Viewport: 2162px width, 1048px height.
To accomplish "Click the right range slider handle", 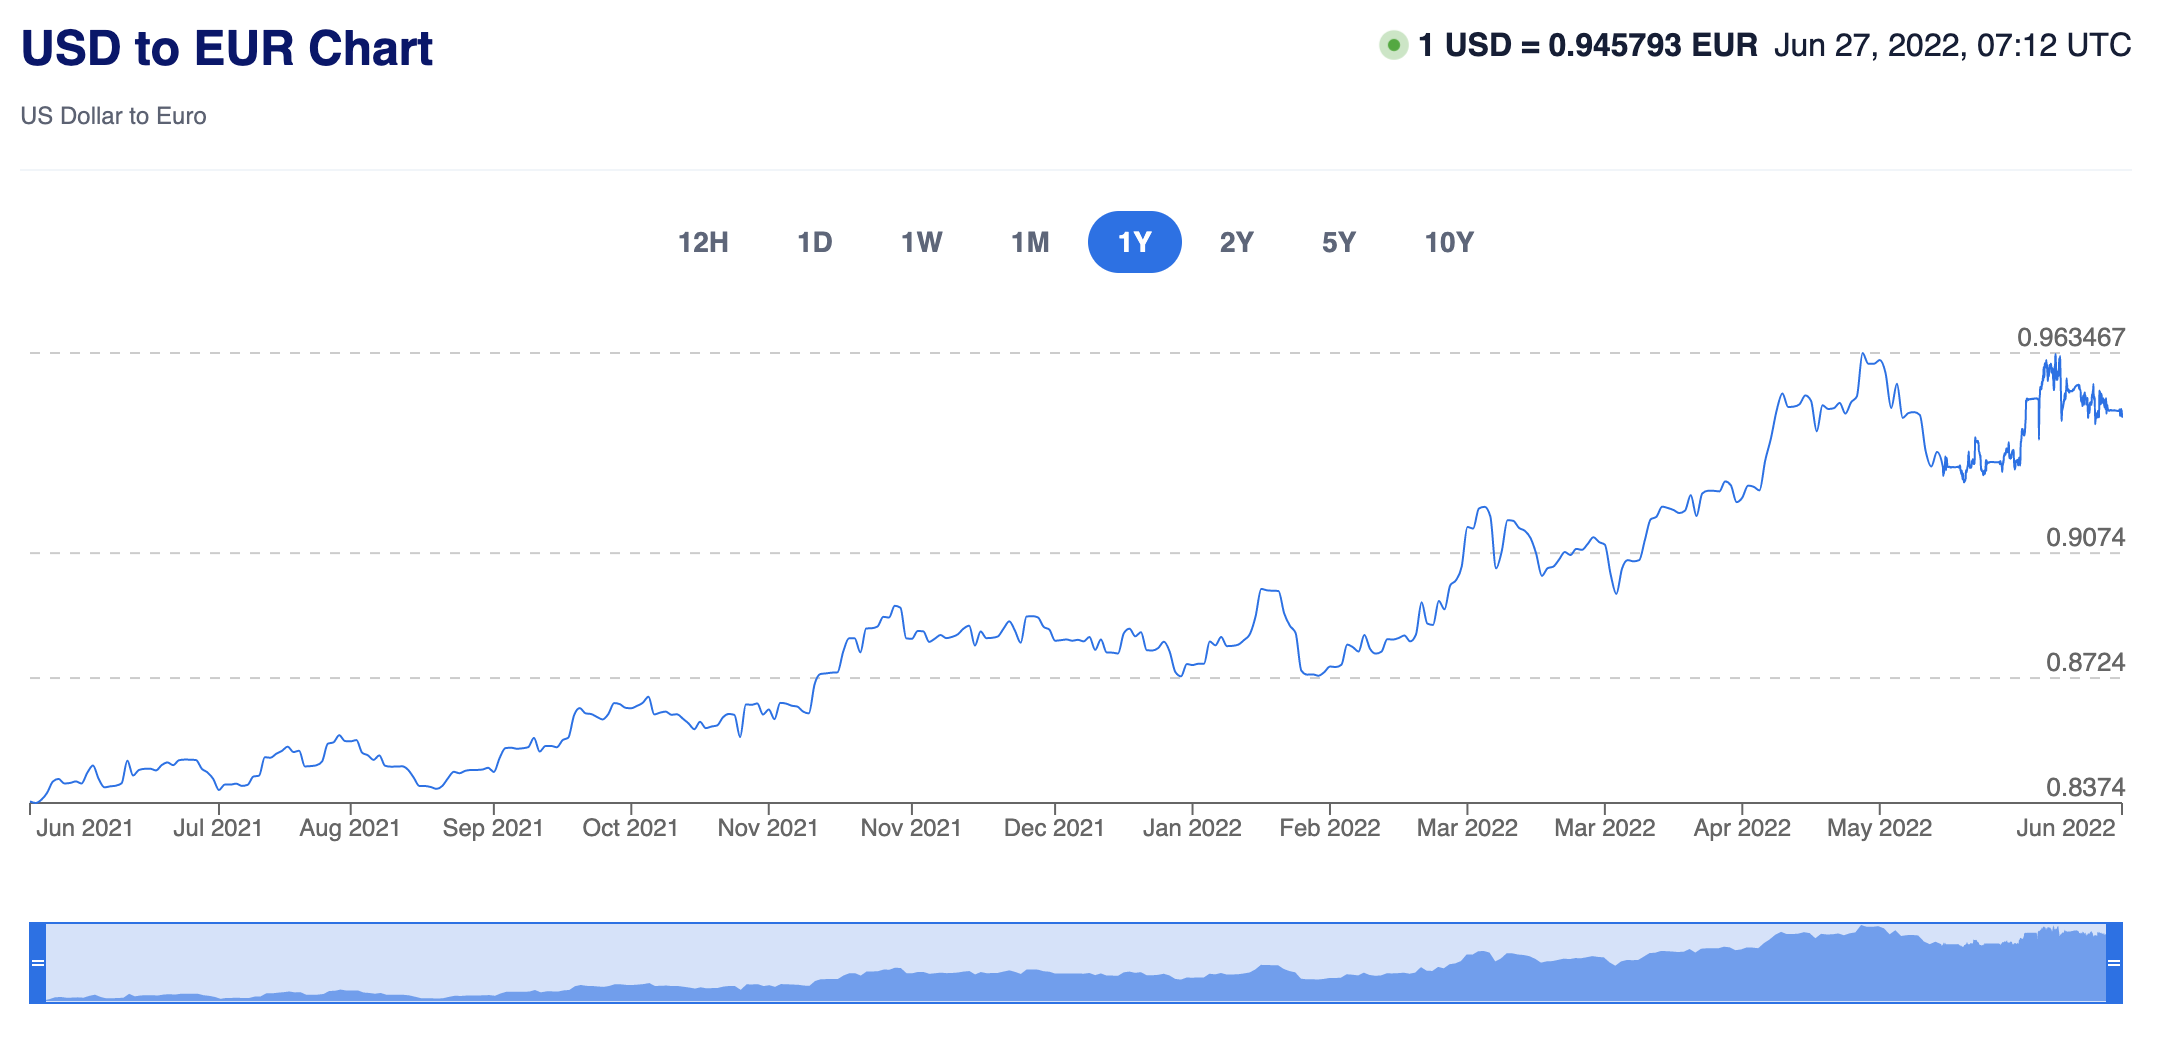I will [2114, 963].
